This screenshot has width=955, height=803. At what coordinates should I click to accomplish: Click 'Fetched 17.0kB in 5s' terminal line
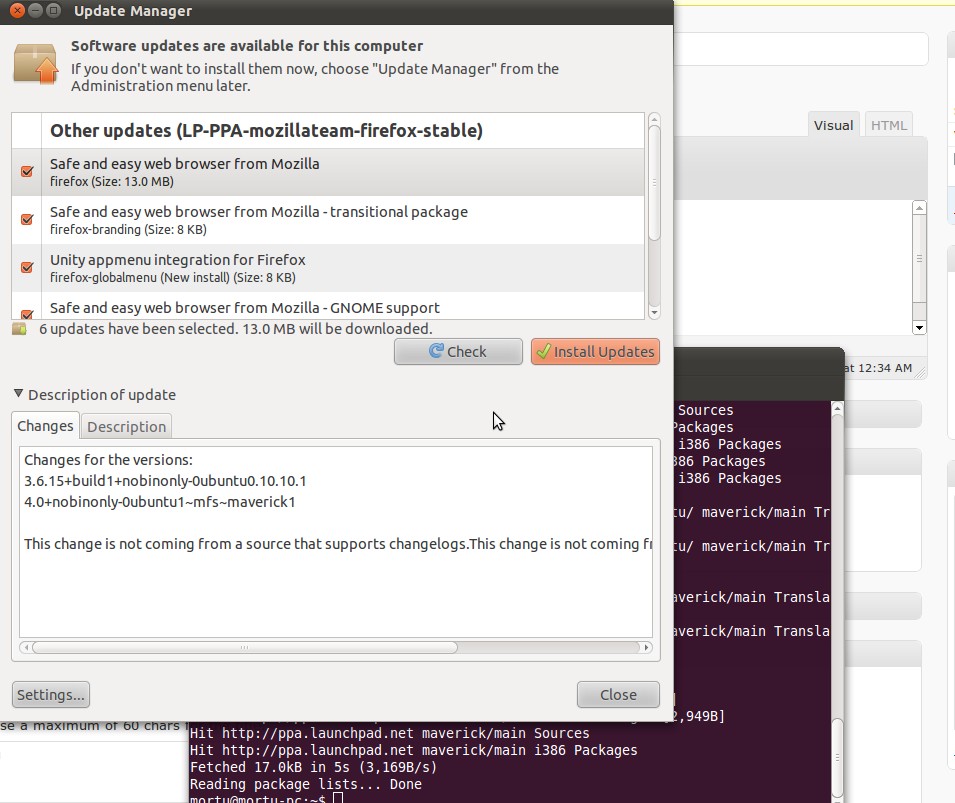313,767
